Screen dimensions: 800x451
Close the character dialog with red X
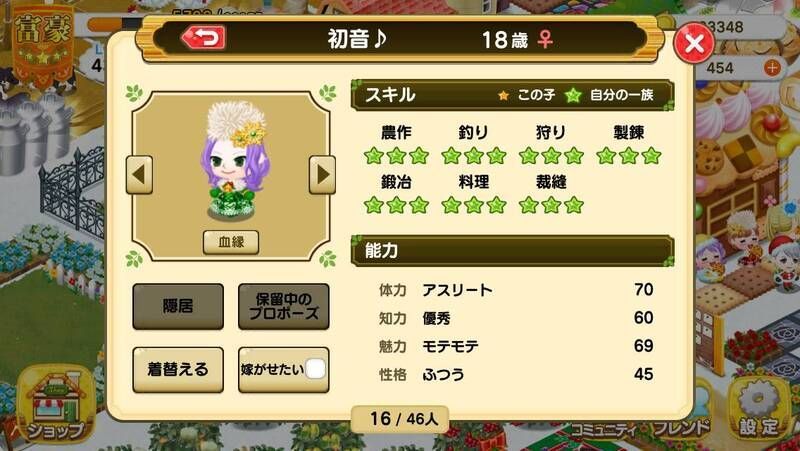[x=694, y=43]
